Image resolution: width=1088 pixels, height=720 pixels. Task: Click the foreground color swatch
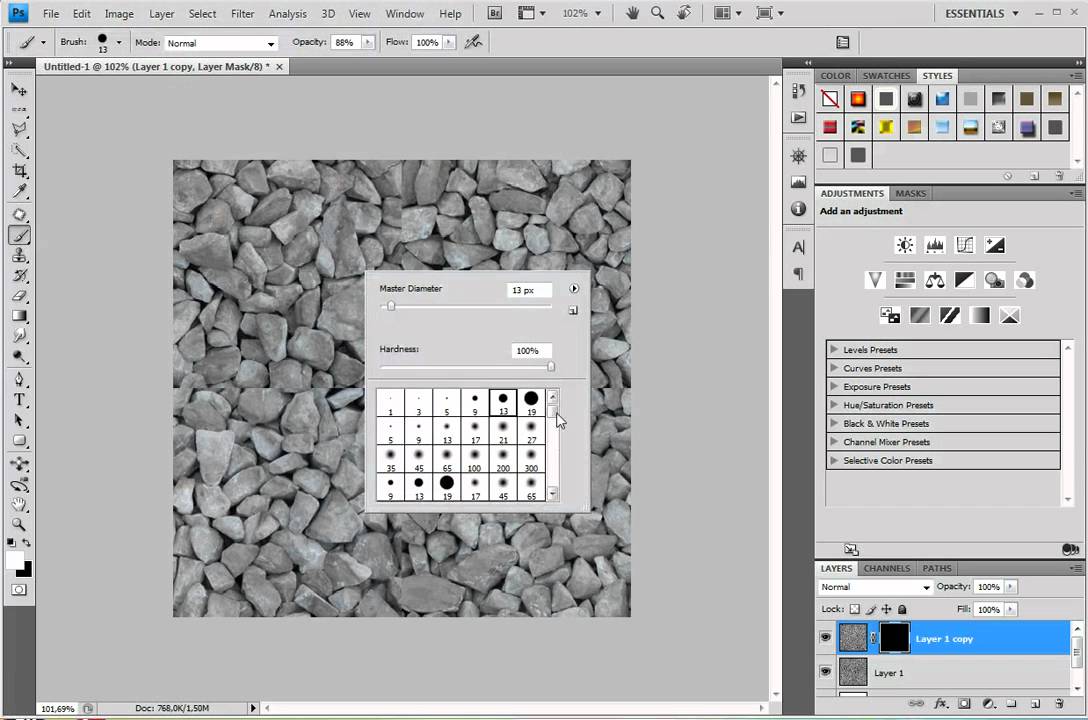[x=15, y=560]
